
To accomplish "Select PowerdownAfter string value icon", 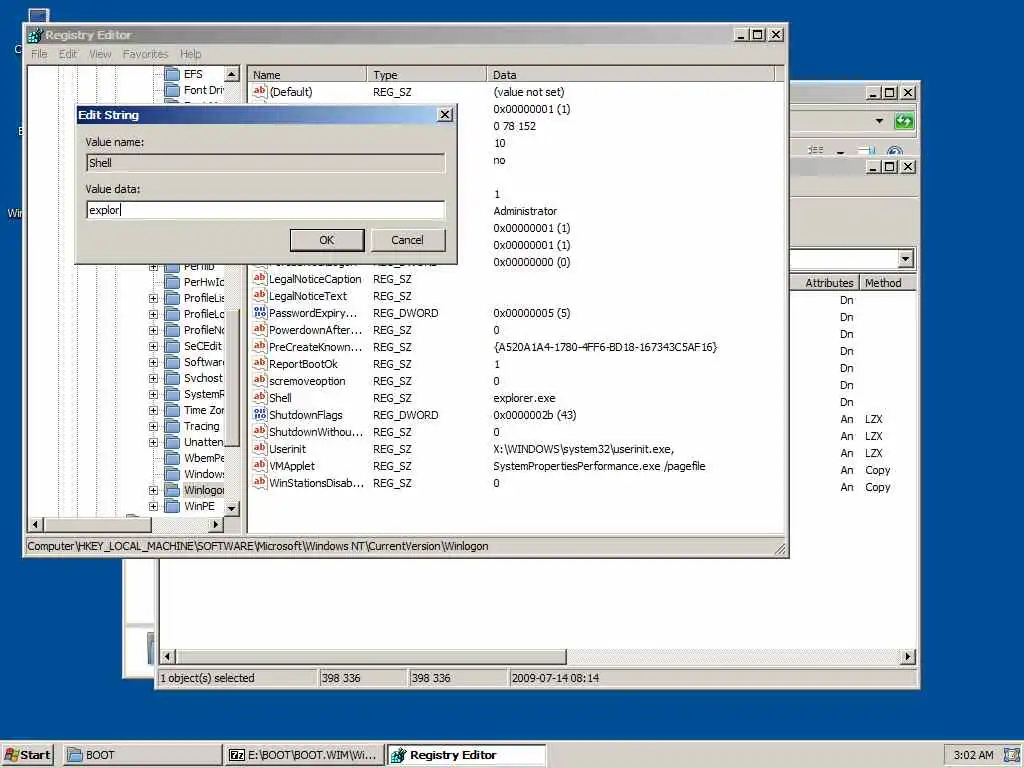I will (259, 329).
